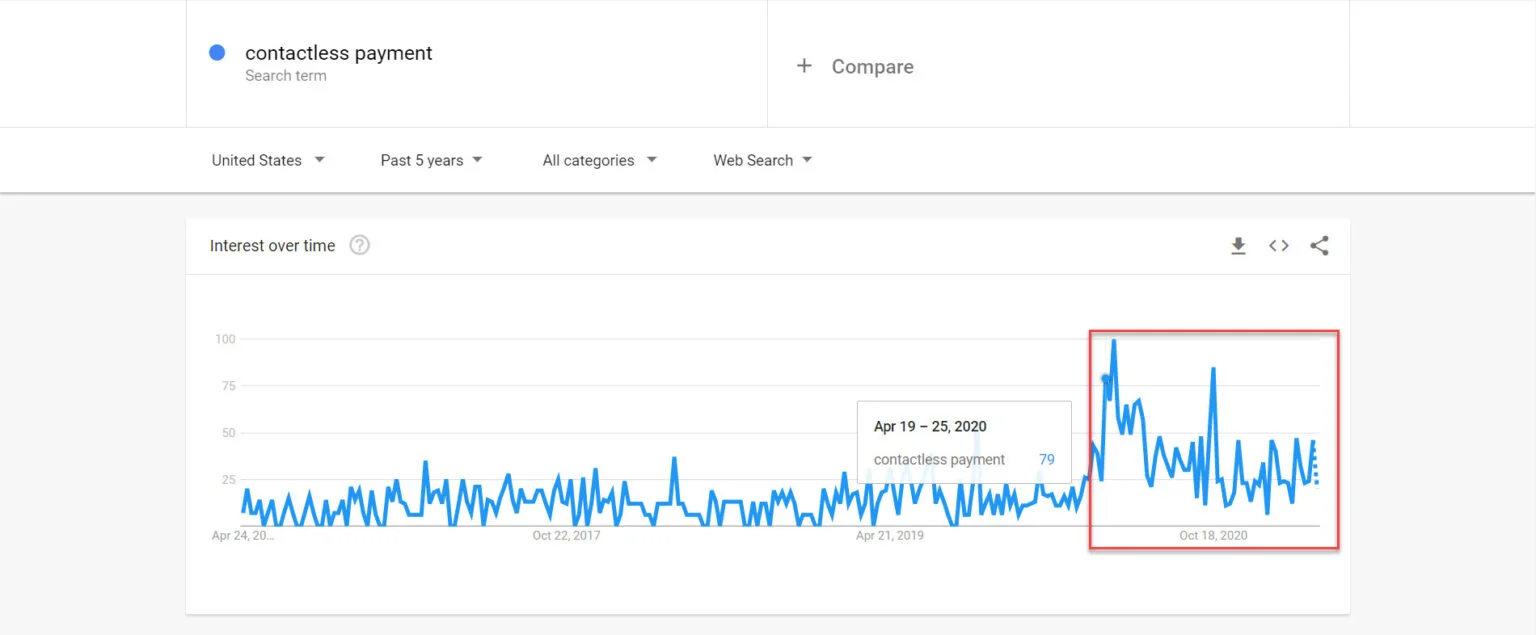Image resolution: width=1536 pixels, height=635 pixels.
Task: Click the peak data point near 100
Action: [1112, 341]
